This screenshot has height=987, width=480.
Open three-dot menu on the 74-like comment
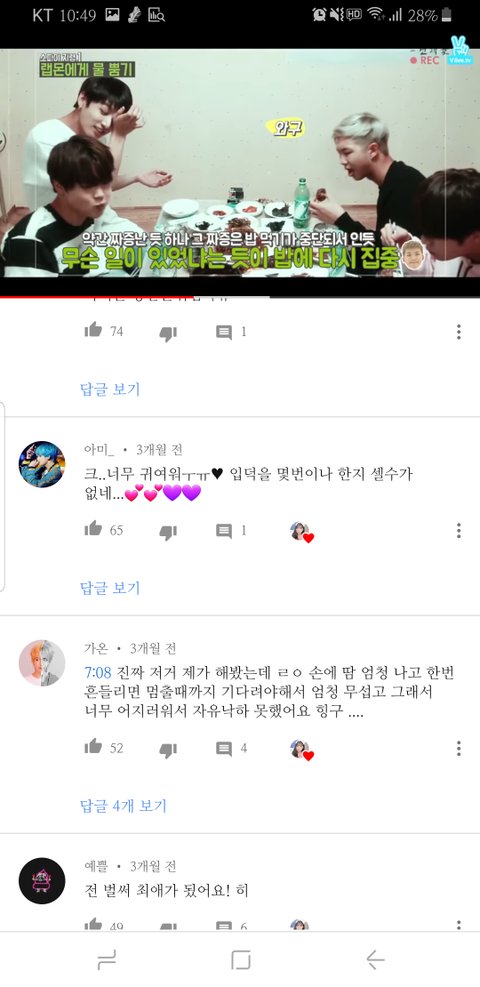[x=459, y=332]
